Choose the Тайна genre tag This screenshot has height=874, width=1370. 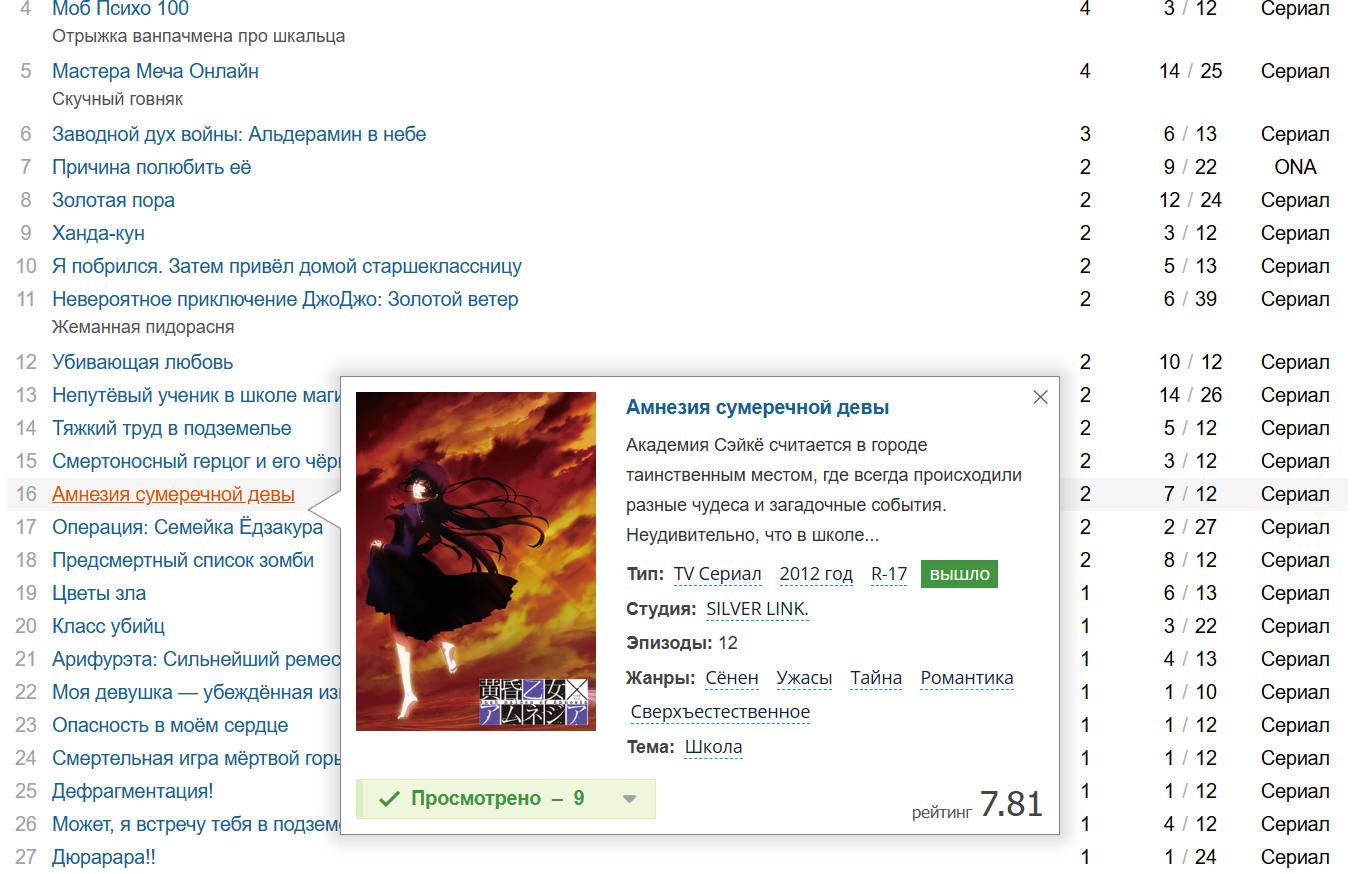click(x=876, y=678)
